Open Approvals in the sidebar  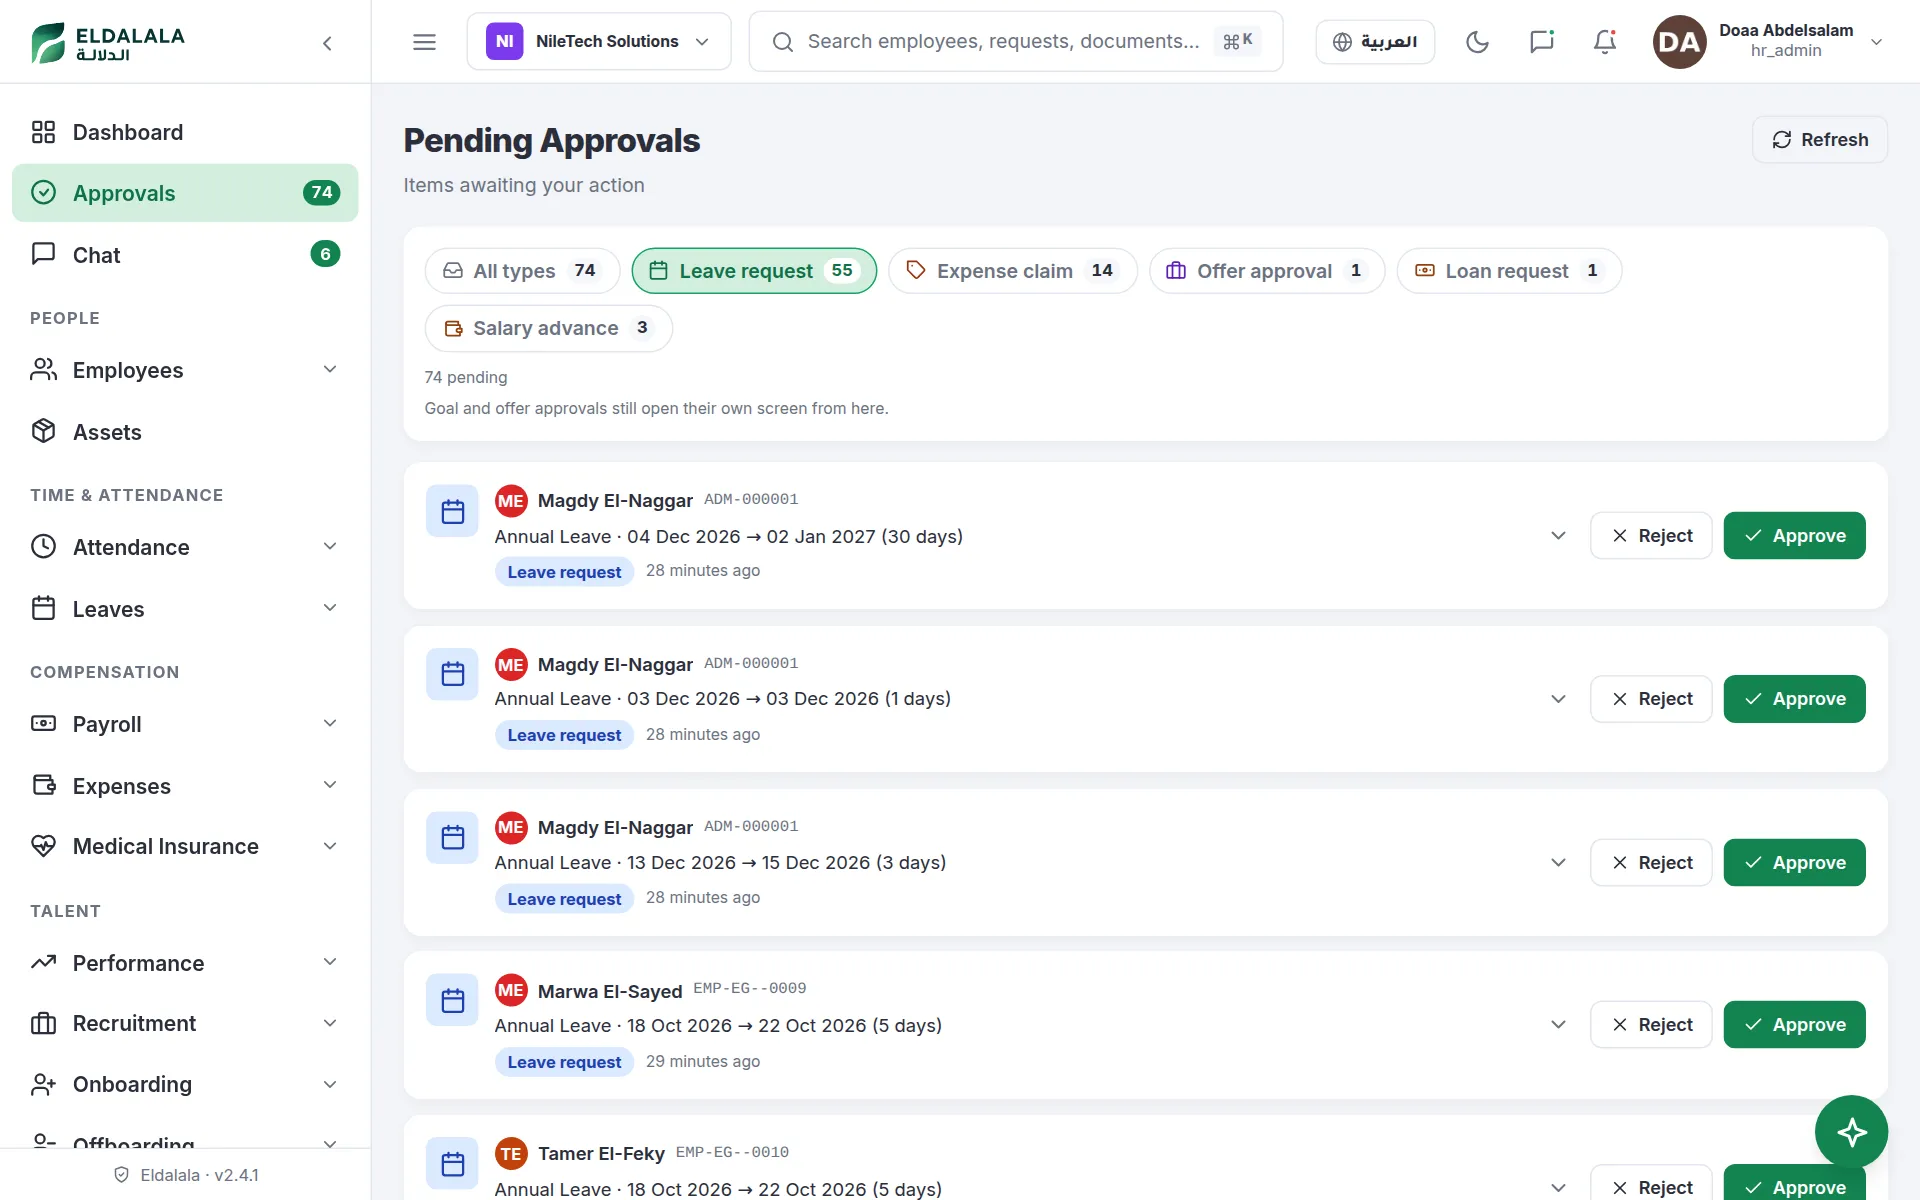click(185, 193)
